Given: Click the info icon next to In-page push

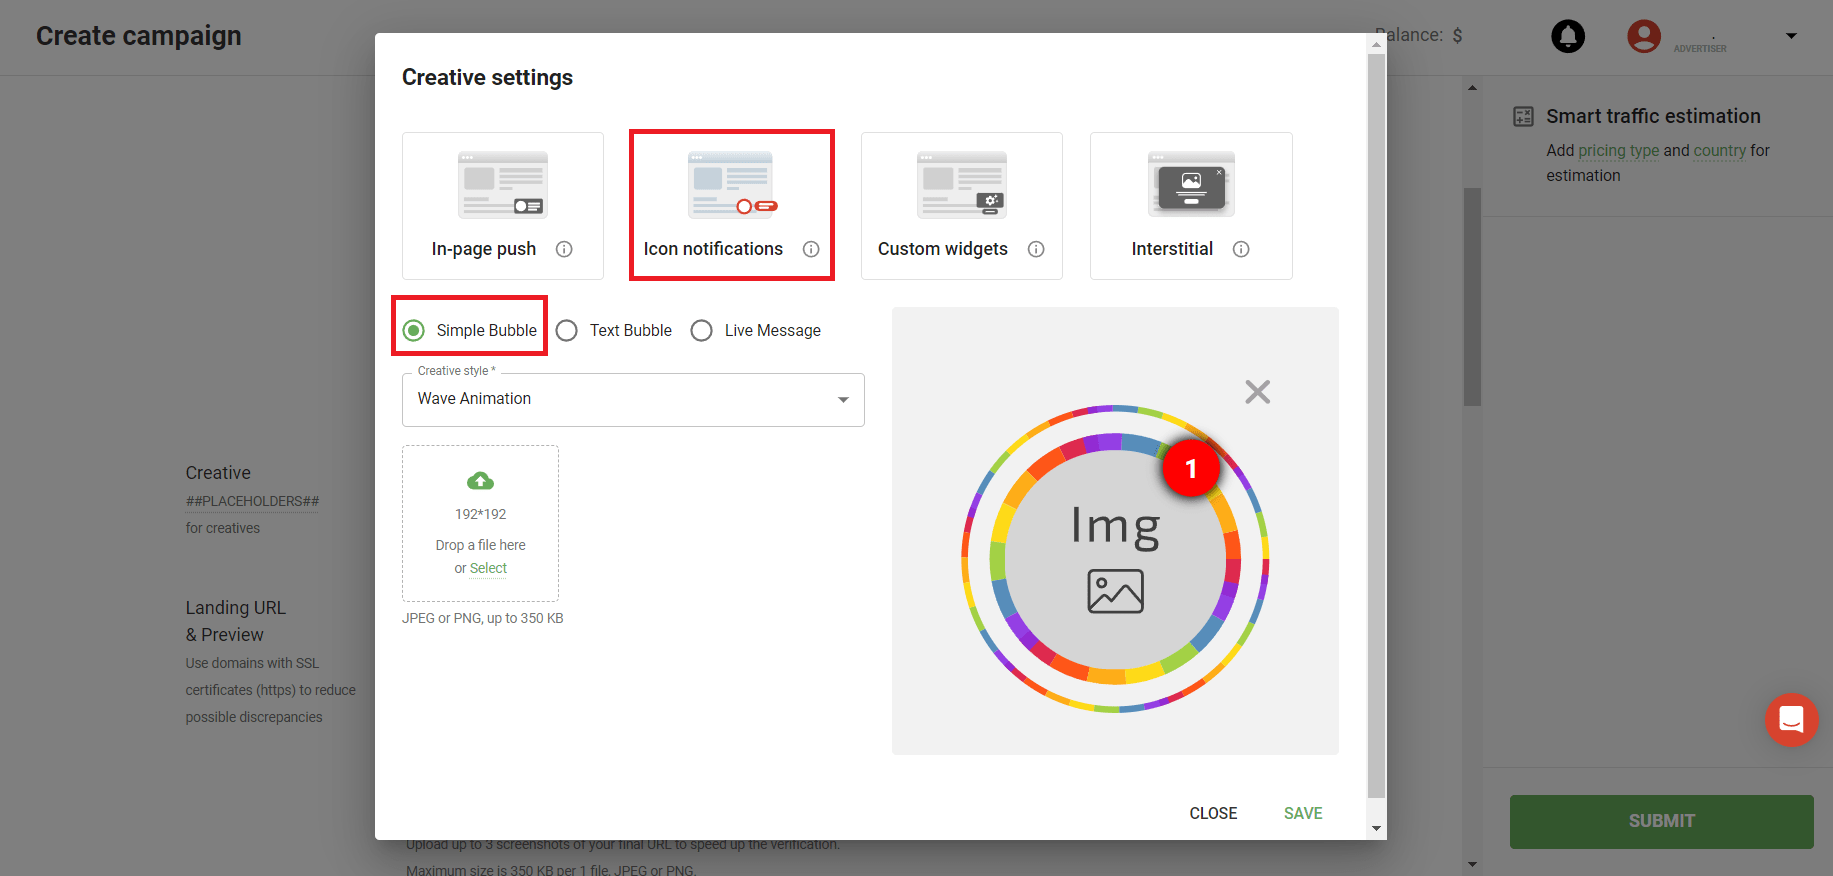Looking at the screenshot, I should click(564, 249).
